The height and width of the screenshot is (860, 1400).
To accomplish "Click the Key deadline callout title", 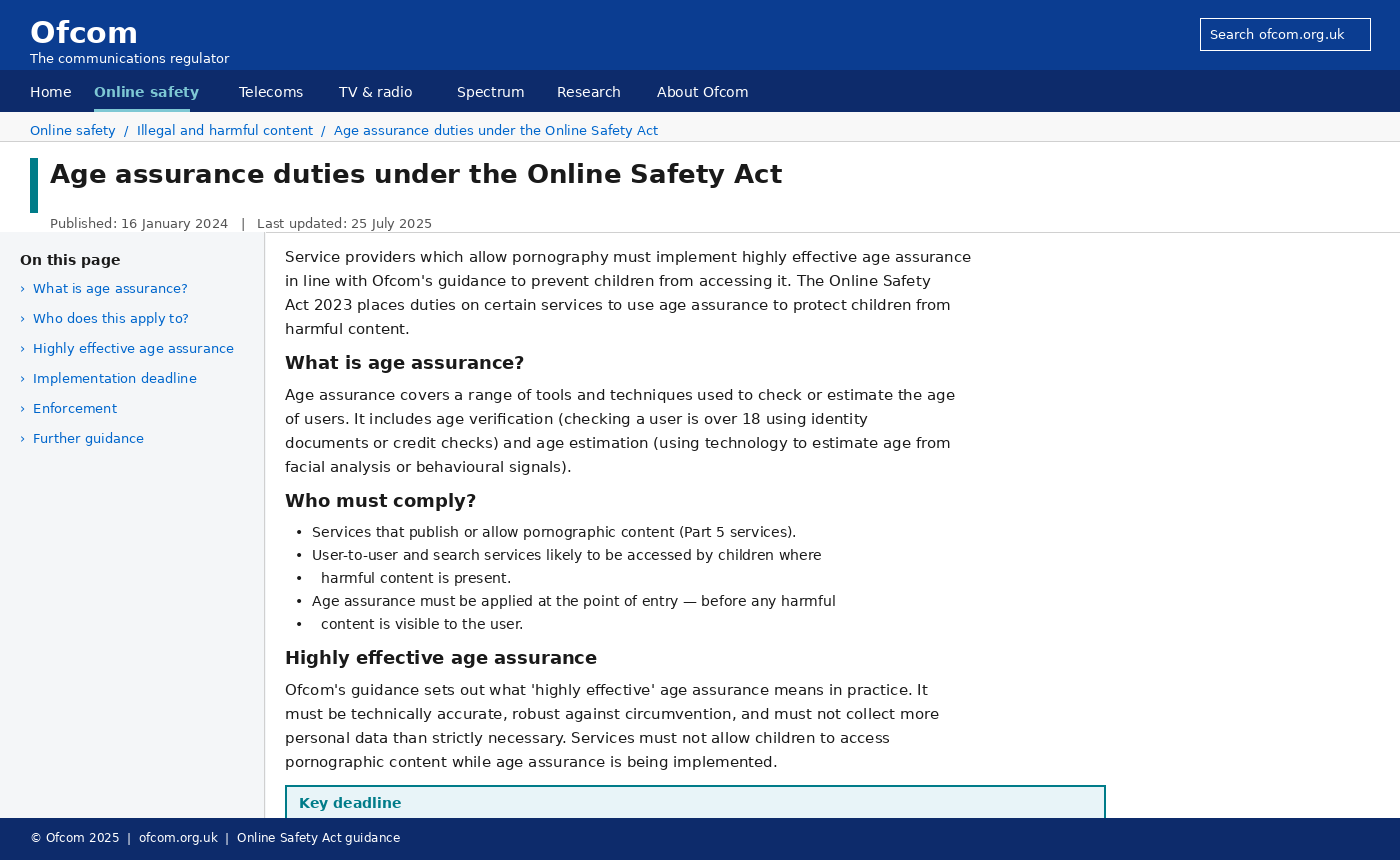I will (350, 803).
